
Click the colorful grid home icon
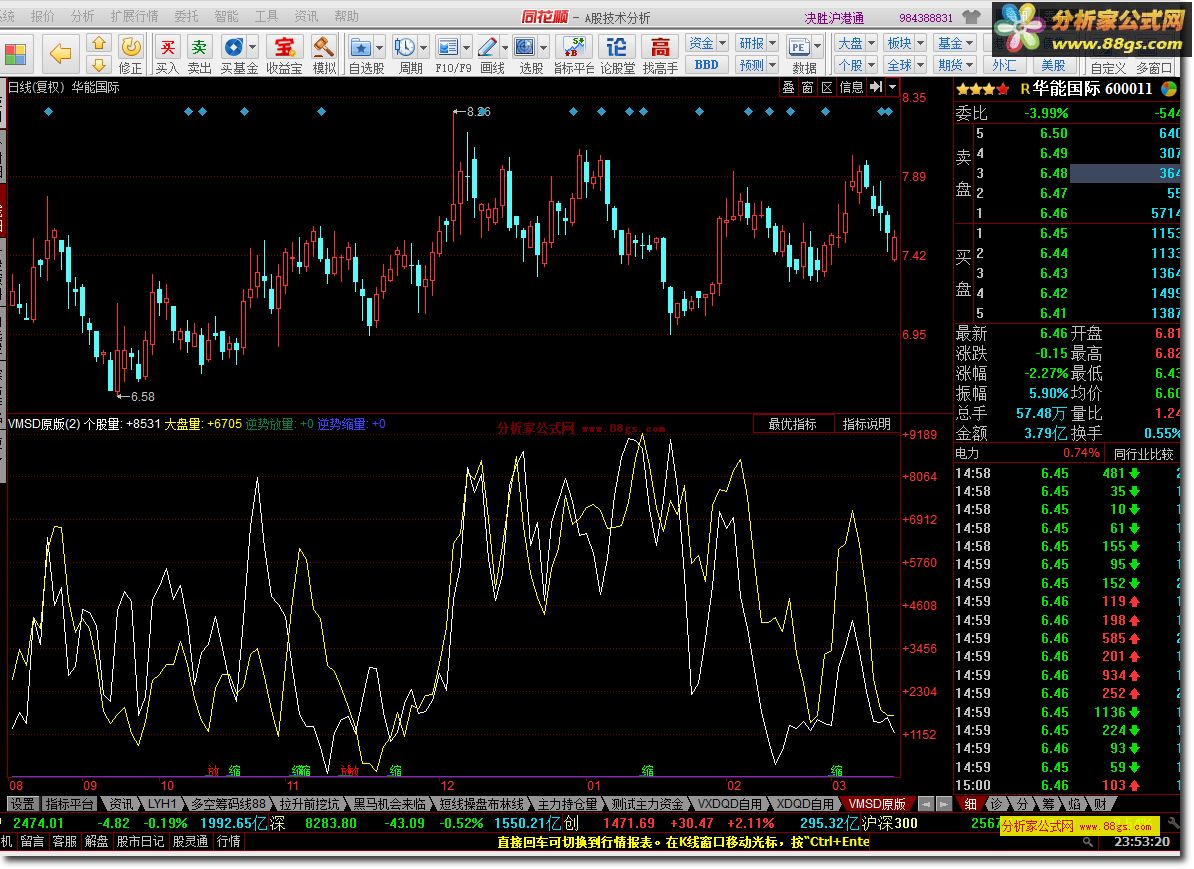tap(15, 55)
